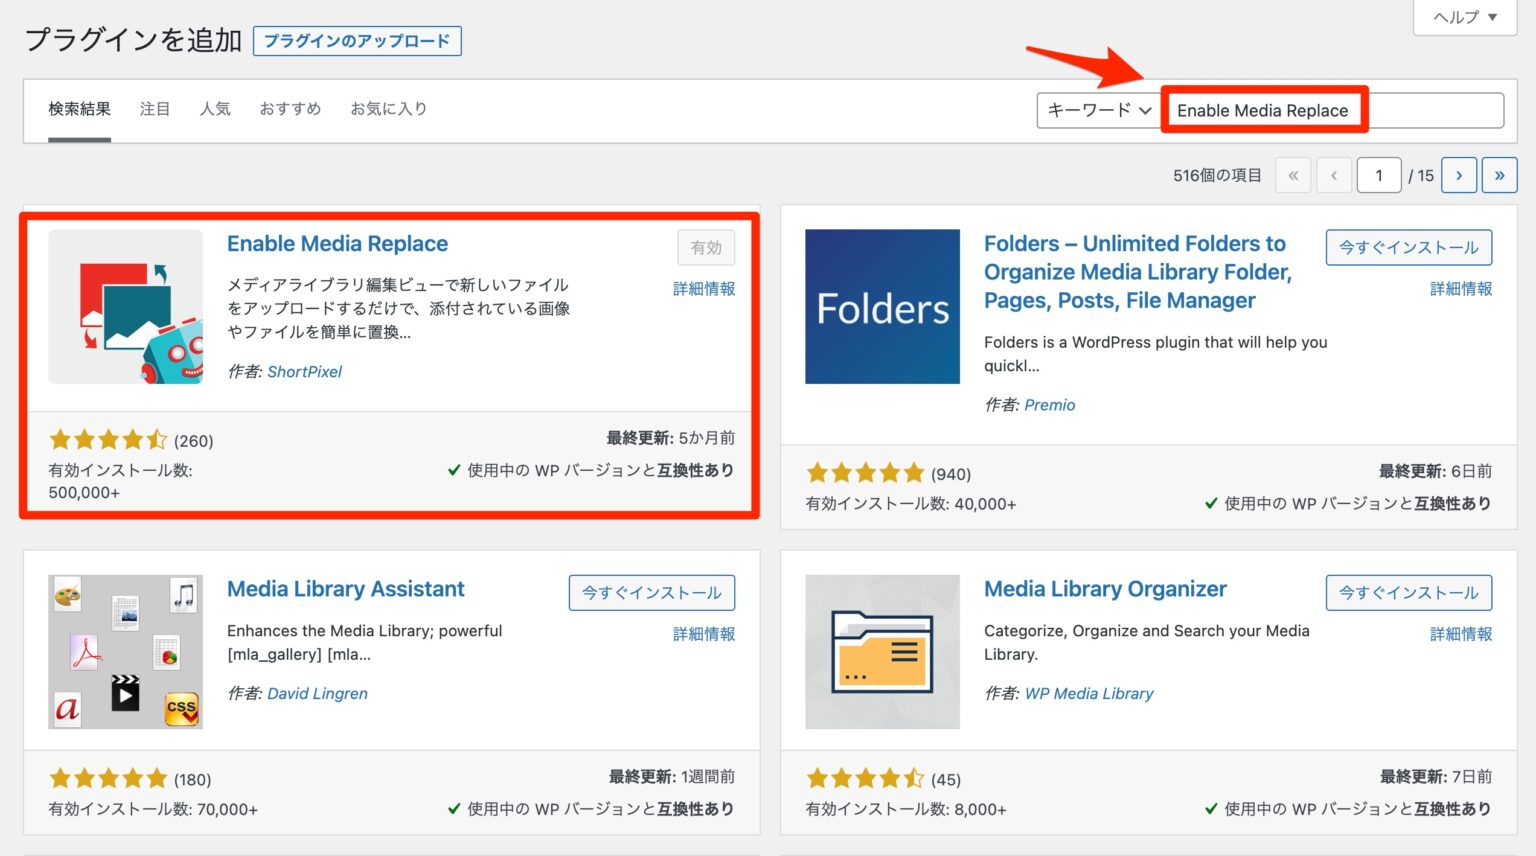Click the ShortPixel author link
Image resolution: width=1536 pixels, height=856 pixels.
coord(305,371)
